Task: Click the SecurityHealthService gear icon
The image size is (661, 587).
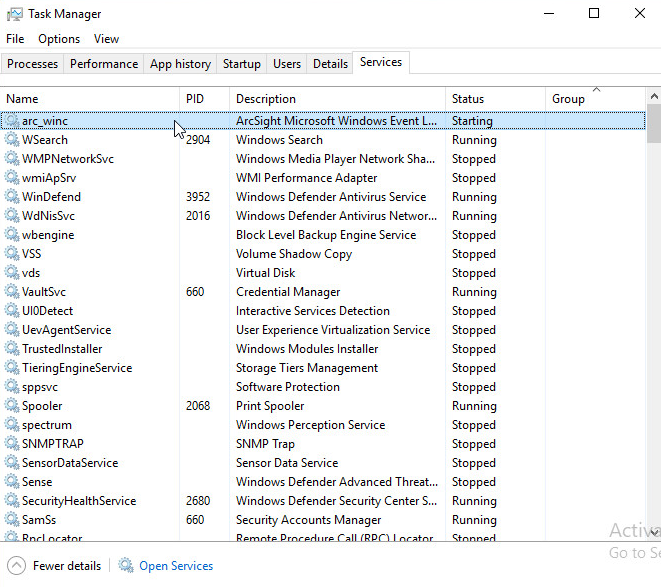Action: click(x=12, y=501)
